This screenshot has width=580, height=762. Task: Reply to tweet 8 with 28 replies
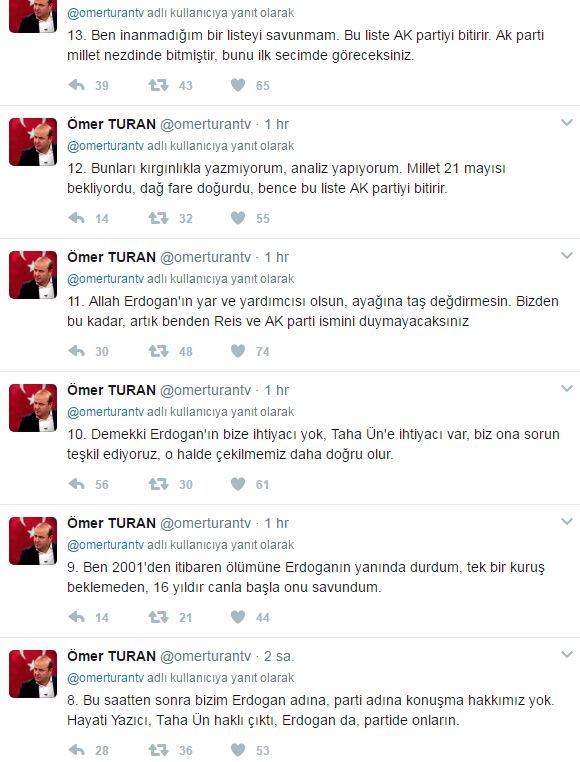[77, 750]
